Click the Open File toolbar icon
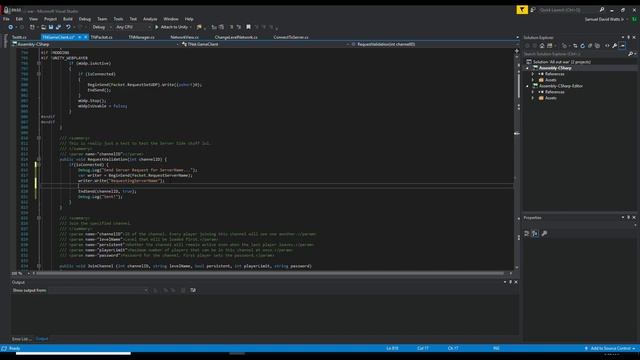 (43, 27)
